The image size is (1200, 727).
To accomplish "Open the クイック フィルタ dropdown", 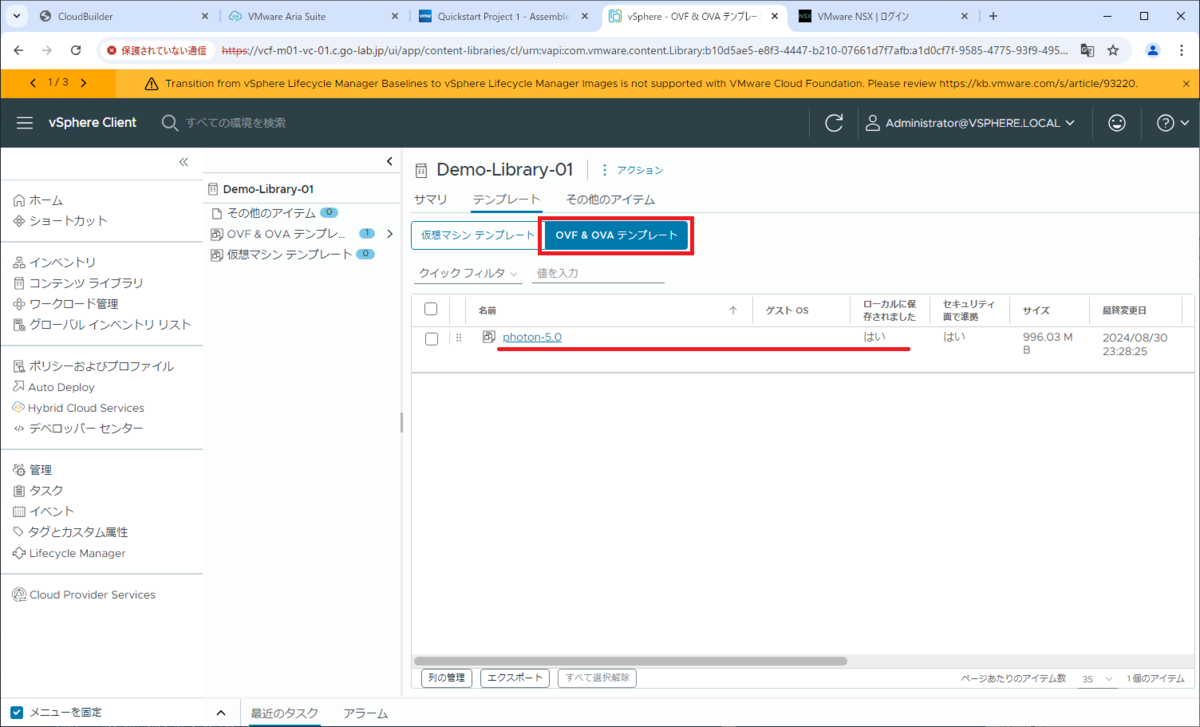I will pyautogui.click(x=469, y=273).
